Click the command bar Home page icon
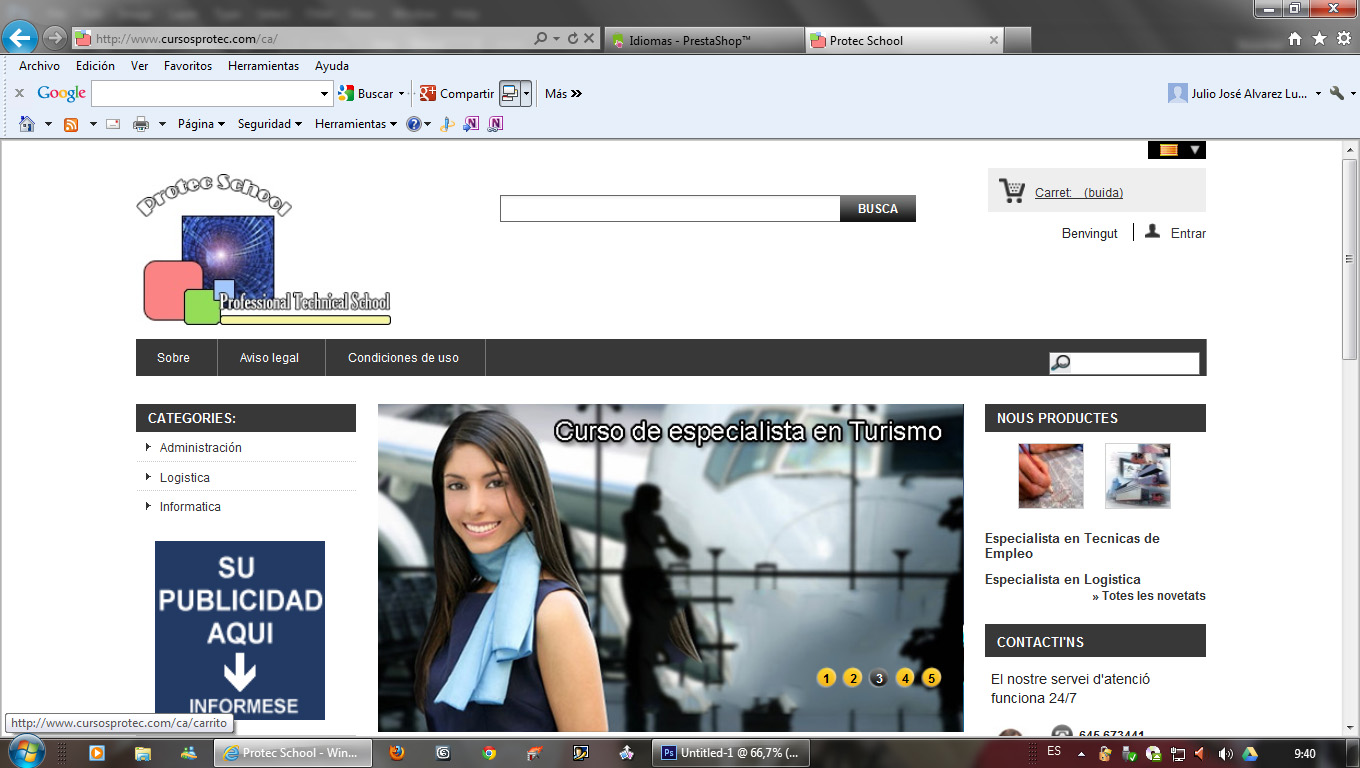1360x768 pixels. click(x=27, y=124)
